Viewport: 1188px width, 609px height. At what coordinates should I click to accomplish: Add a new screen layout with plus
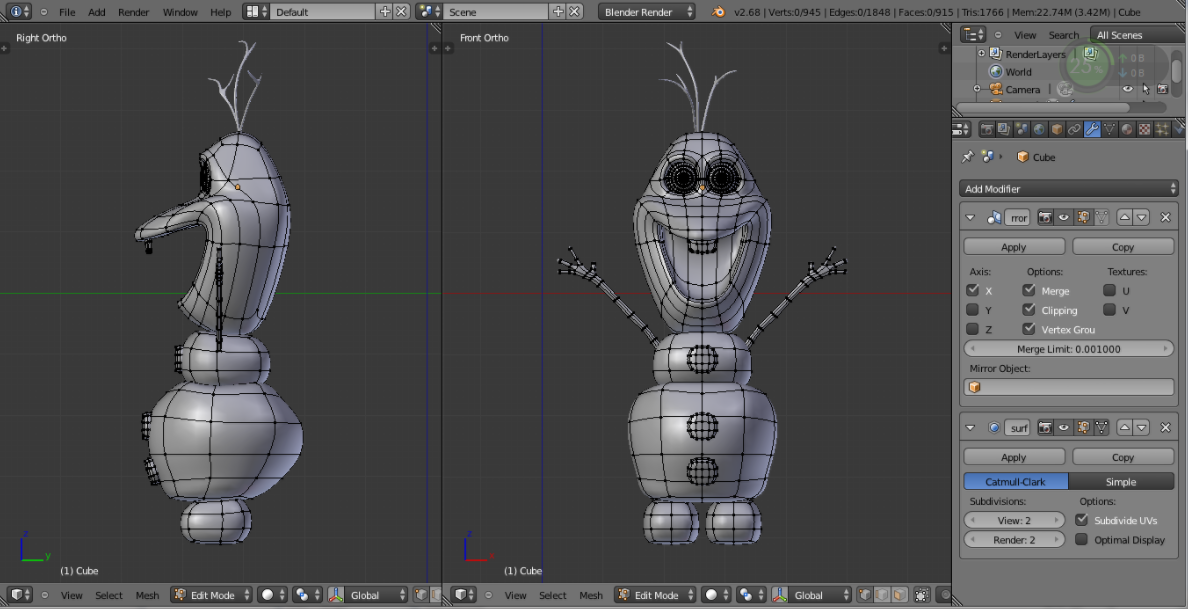[x=385, y=11]
